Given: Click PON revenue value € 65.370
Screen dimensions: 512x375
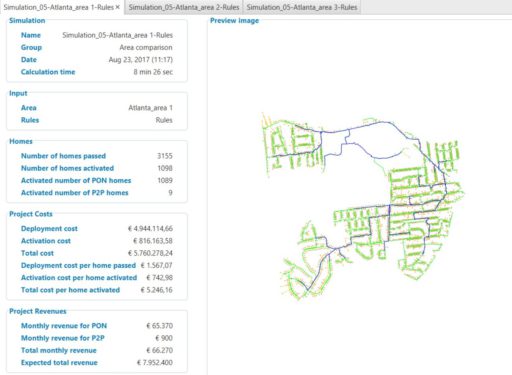Looking at the screenshot, I should 159,326.
